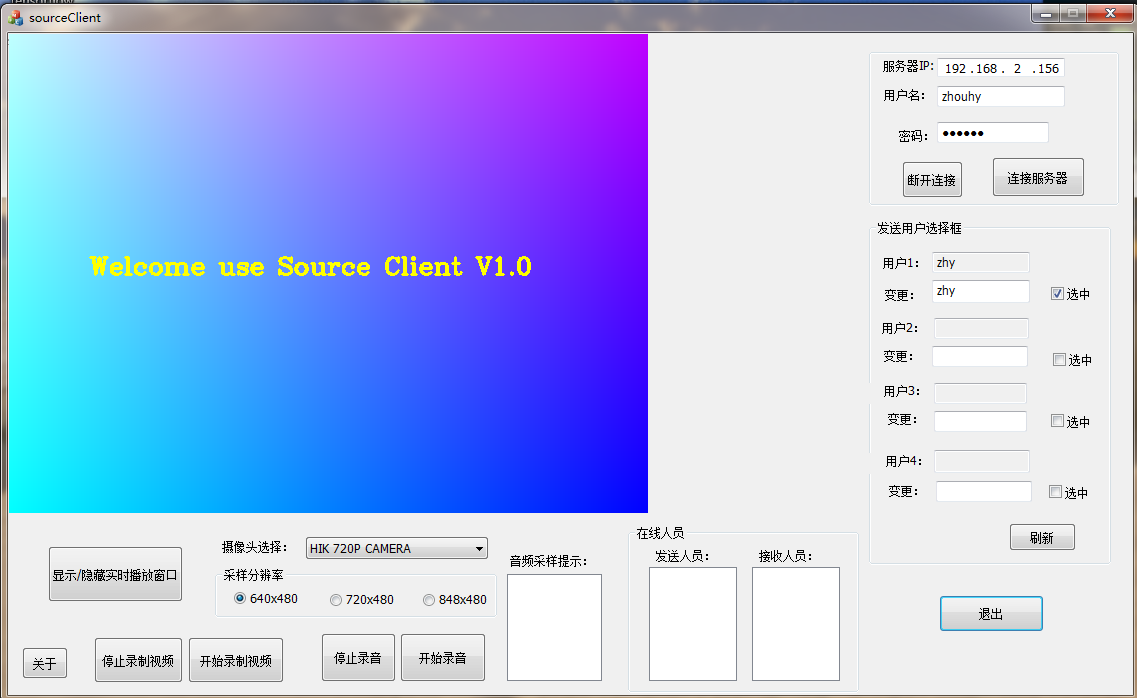Screen dimensions: 1137x698
Task: Select the 640x480 sampling resolution
Action: [x=240, y=598]
